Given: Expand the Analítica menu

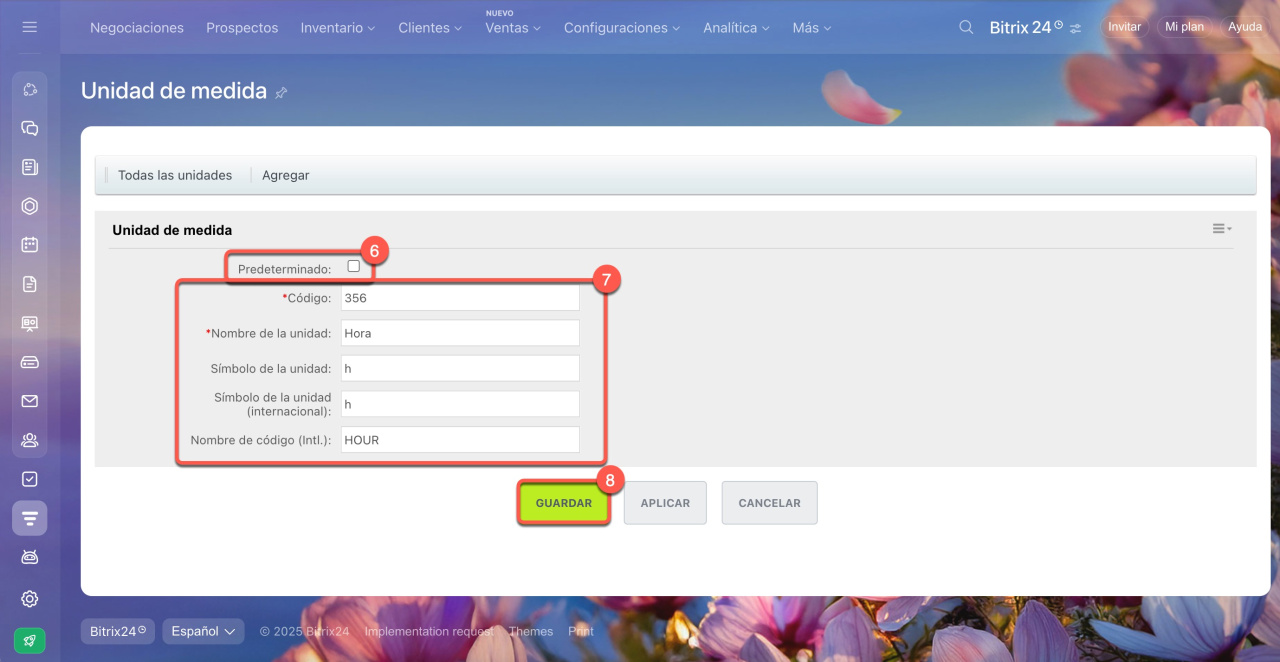Looking at the screenshot, I should pyautogui.click(x=736, y=28).
